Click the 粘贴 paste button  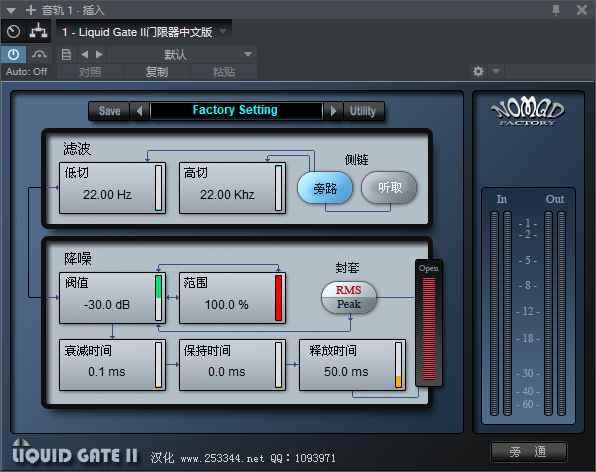[x=224, y=71]
